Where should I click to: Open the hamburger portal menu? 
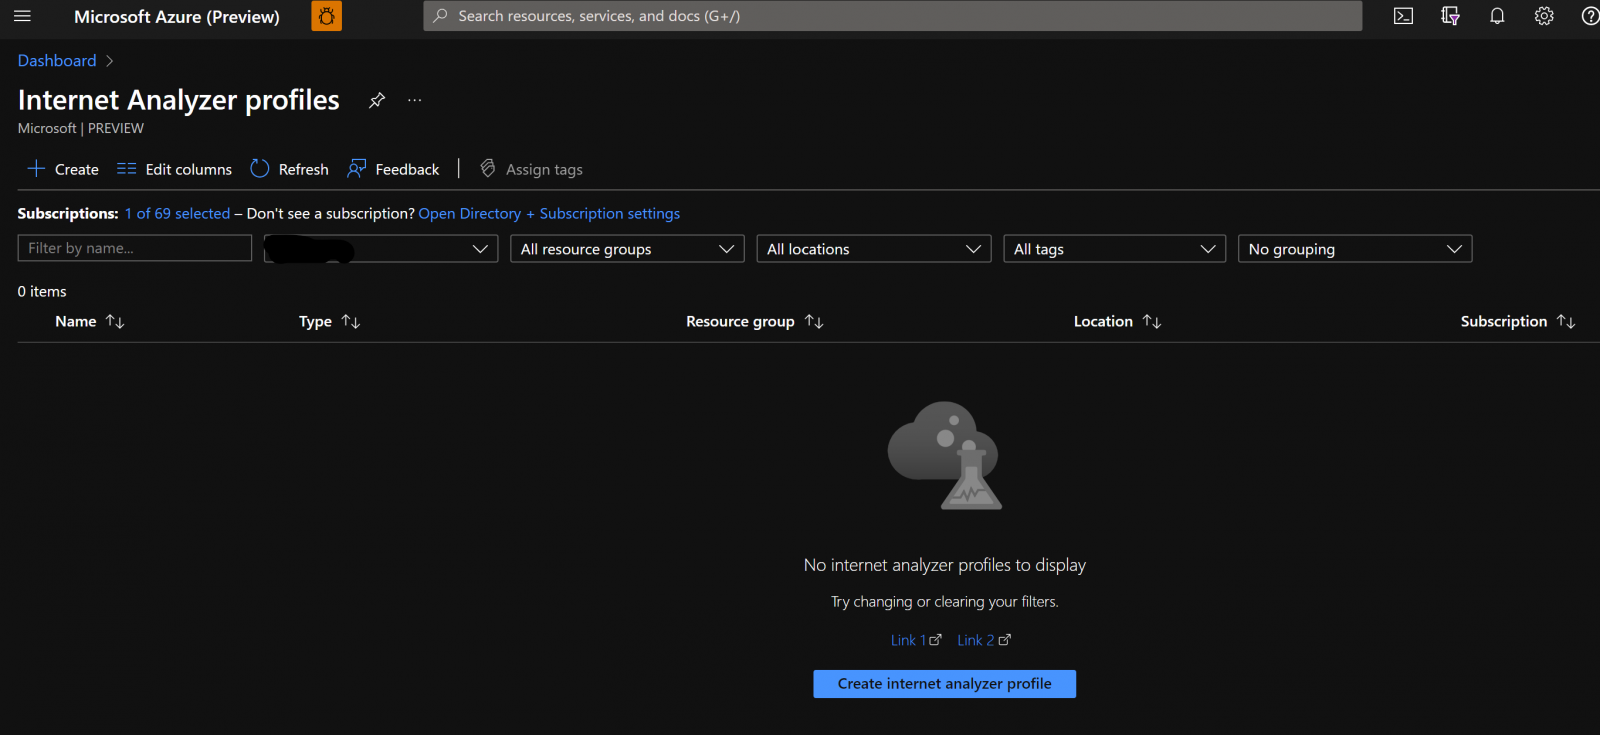pos(22,16)
